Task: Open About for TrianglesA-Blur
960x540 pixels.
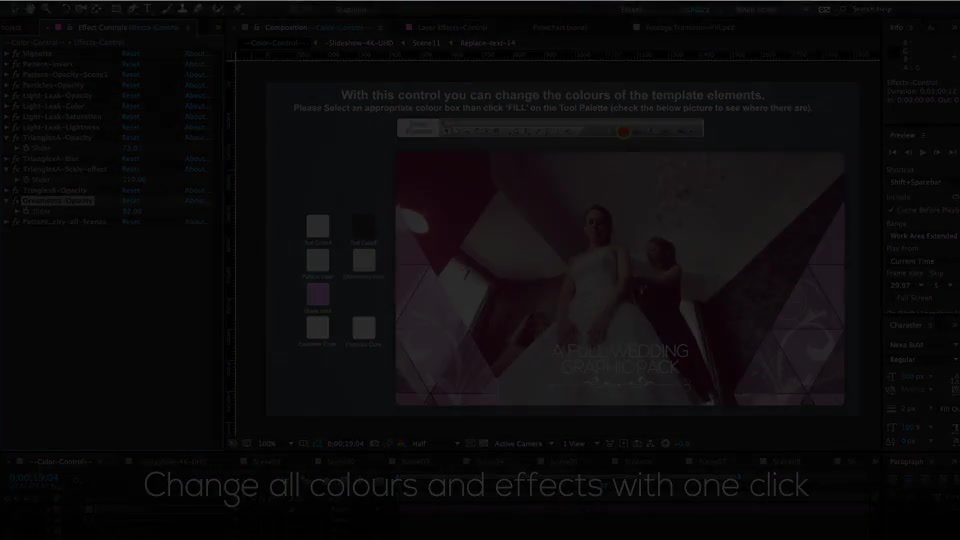Action: point(196,159)
